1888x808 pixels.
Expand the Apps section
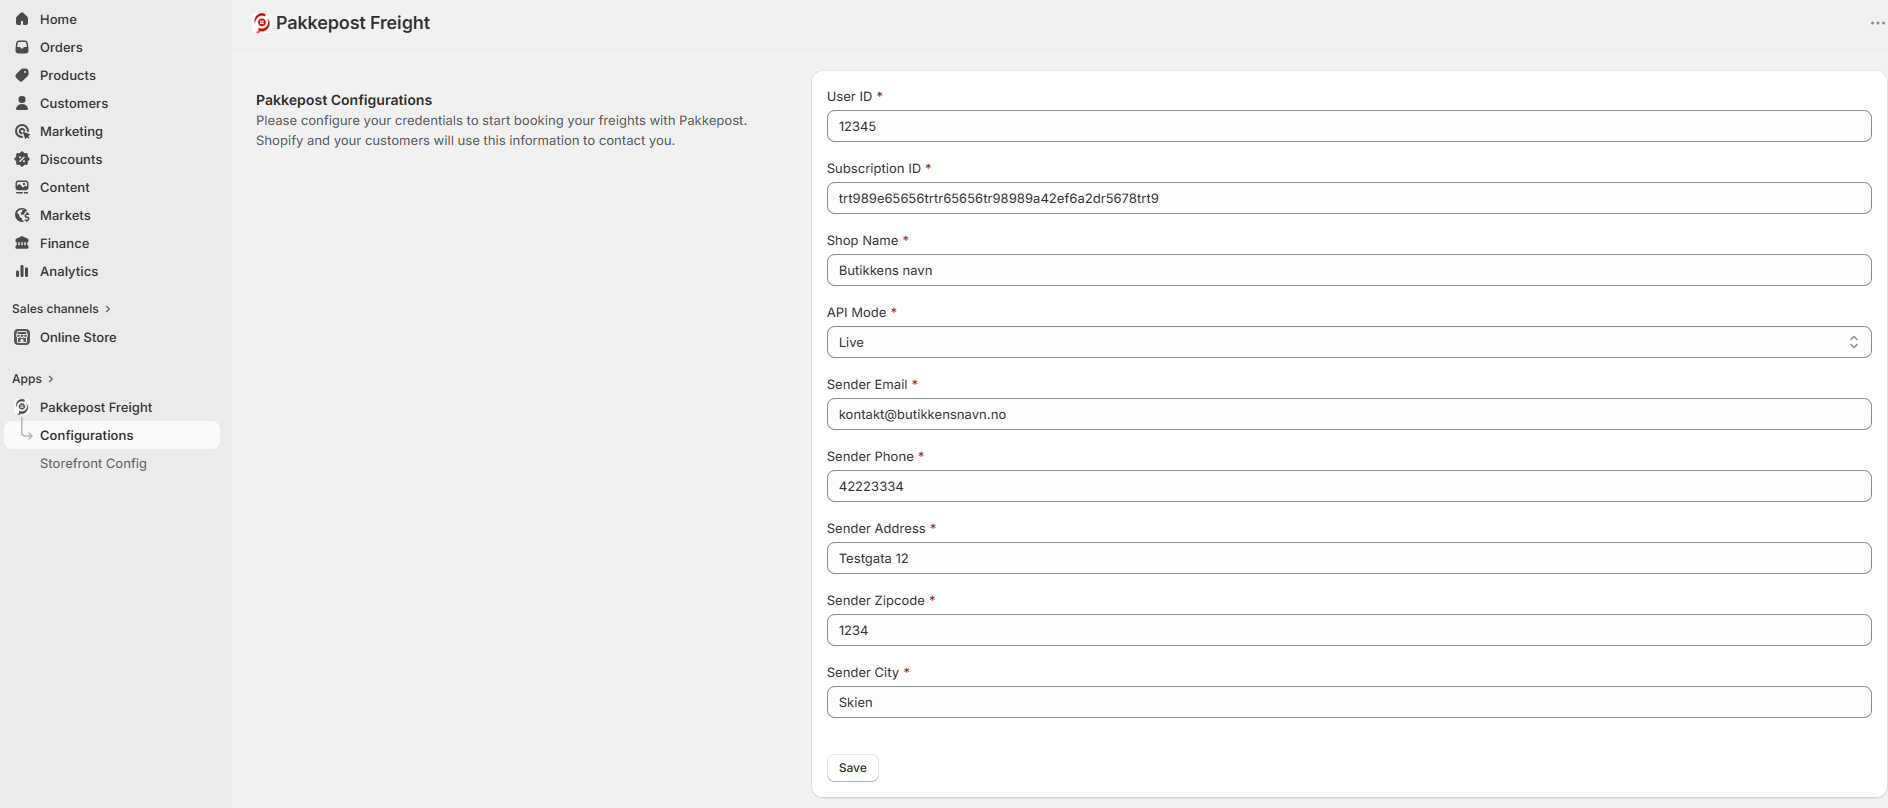click(x=33, y=379)
